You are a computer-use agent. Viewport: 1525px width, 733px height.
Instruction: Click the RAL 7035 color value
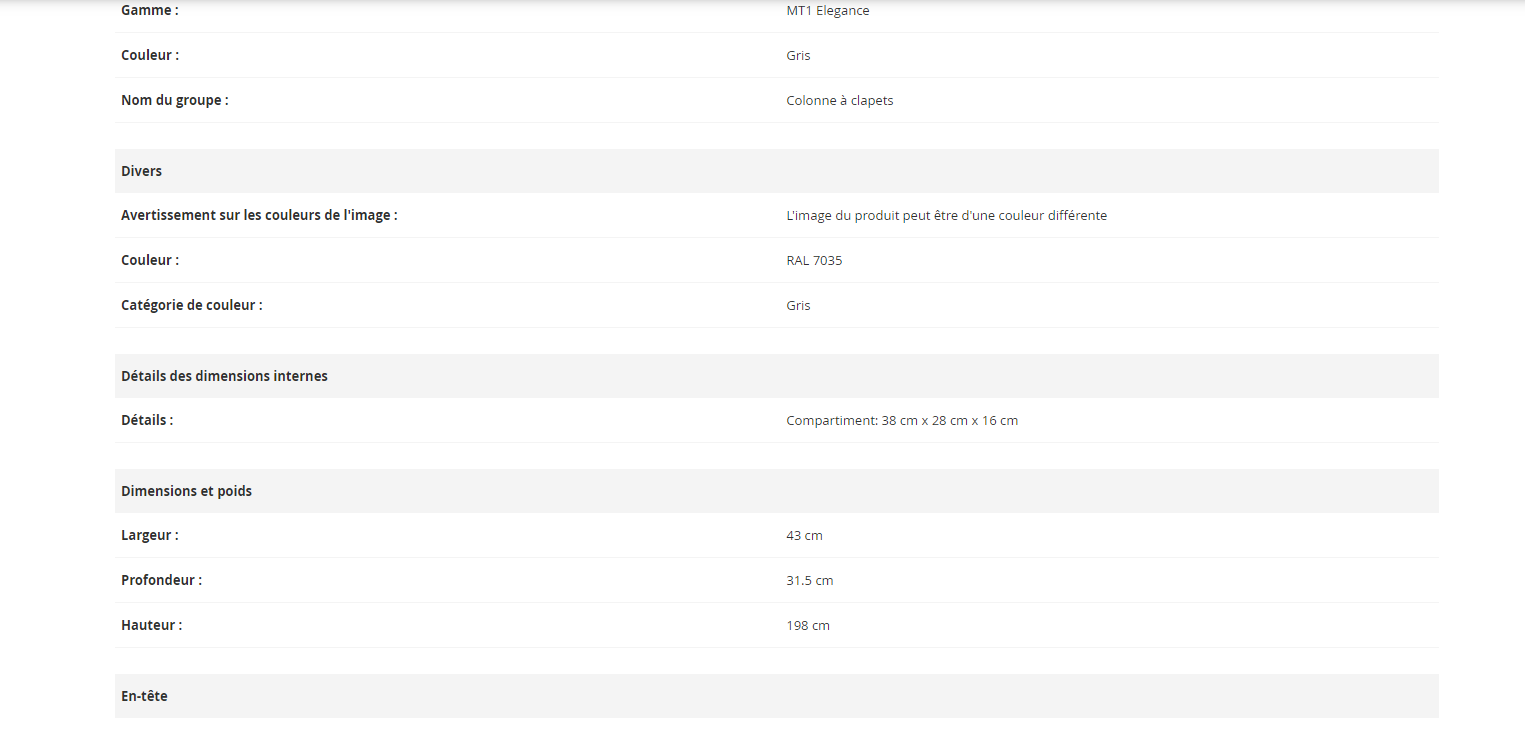pos(814,261)
